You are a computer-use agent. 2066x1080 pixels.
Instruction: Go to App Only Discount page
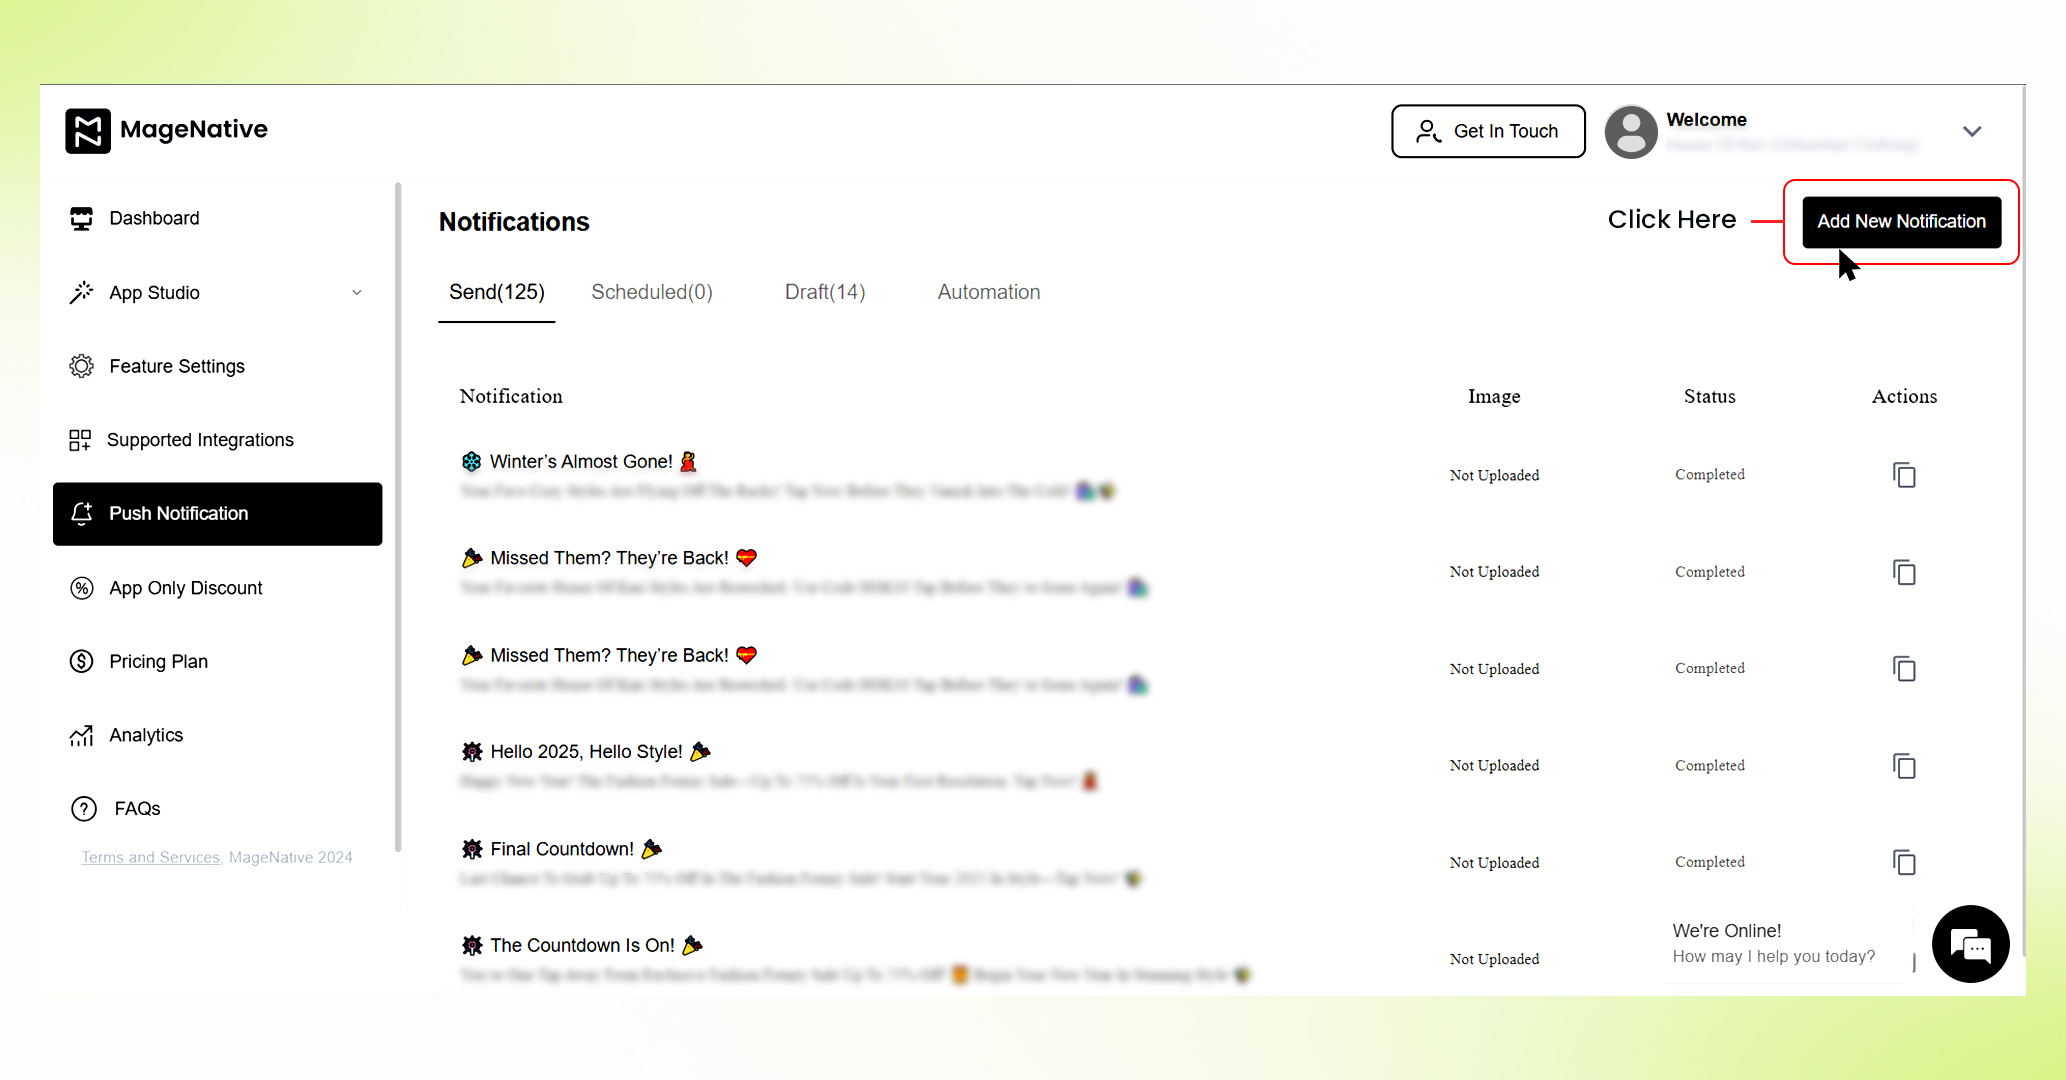[x=185, y=588]
